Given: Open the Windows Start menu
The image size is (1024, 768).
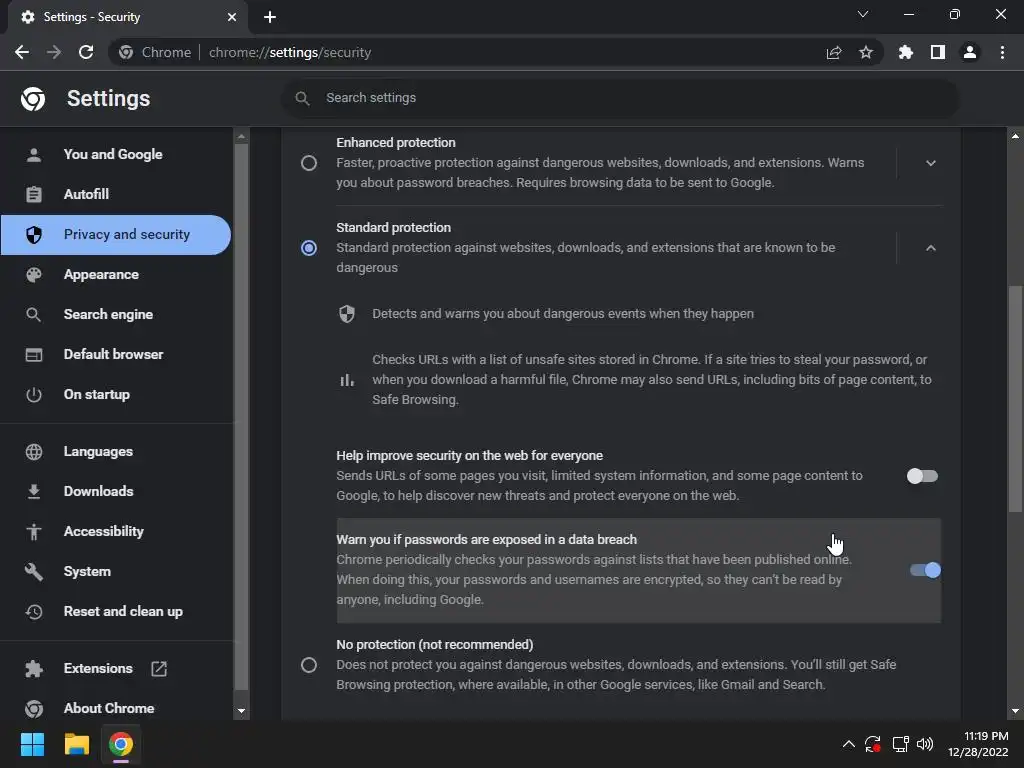Looking at the screenshot, I should tap(32, 744).
